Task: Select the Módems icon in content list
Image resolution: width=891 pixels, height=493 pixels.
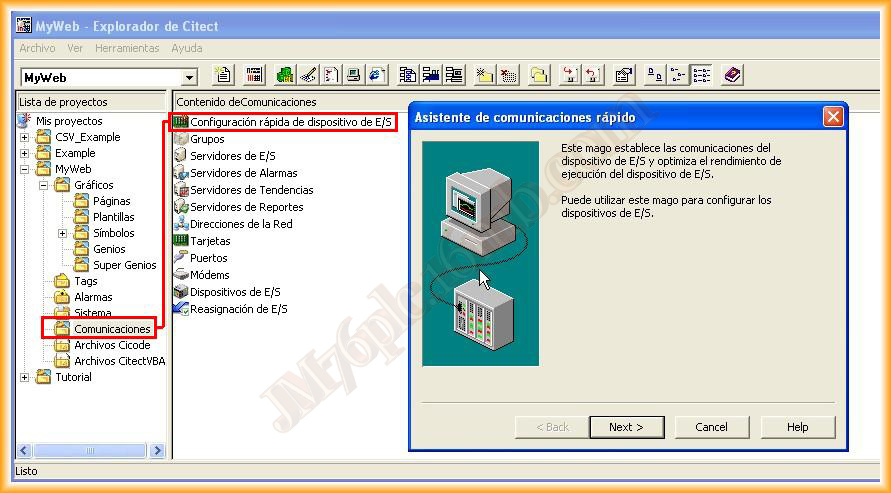Action: click(x=181, y=275)
